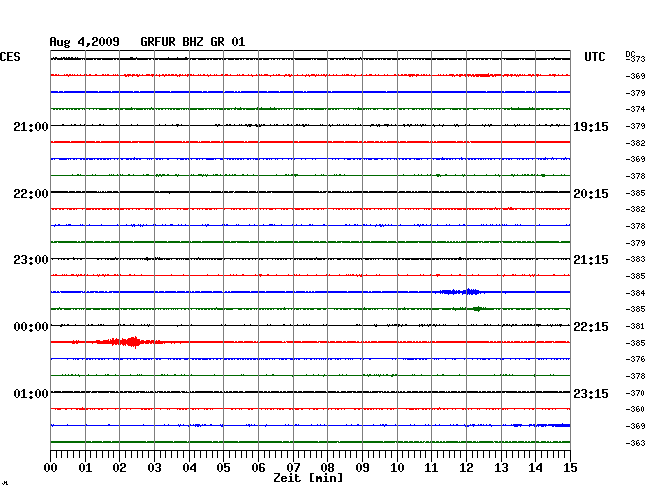Screen dimensions: 650x494
Task: Click the DC offset value "-384"
Action: 635,293
